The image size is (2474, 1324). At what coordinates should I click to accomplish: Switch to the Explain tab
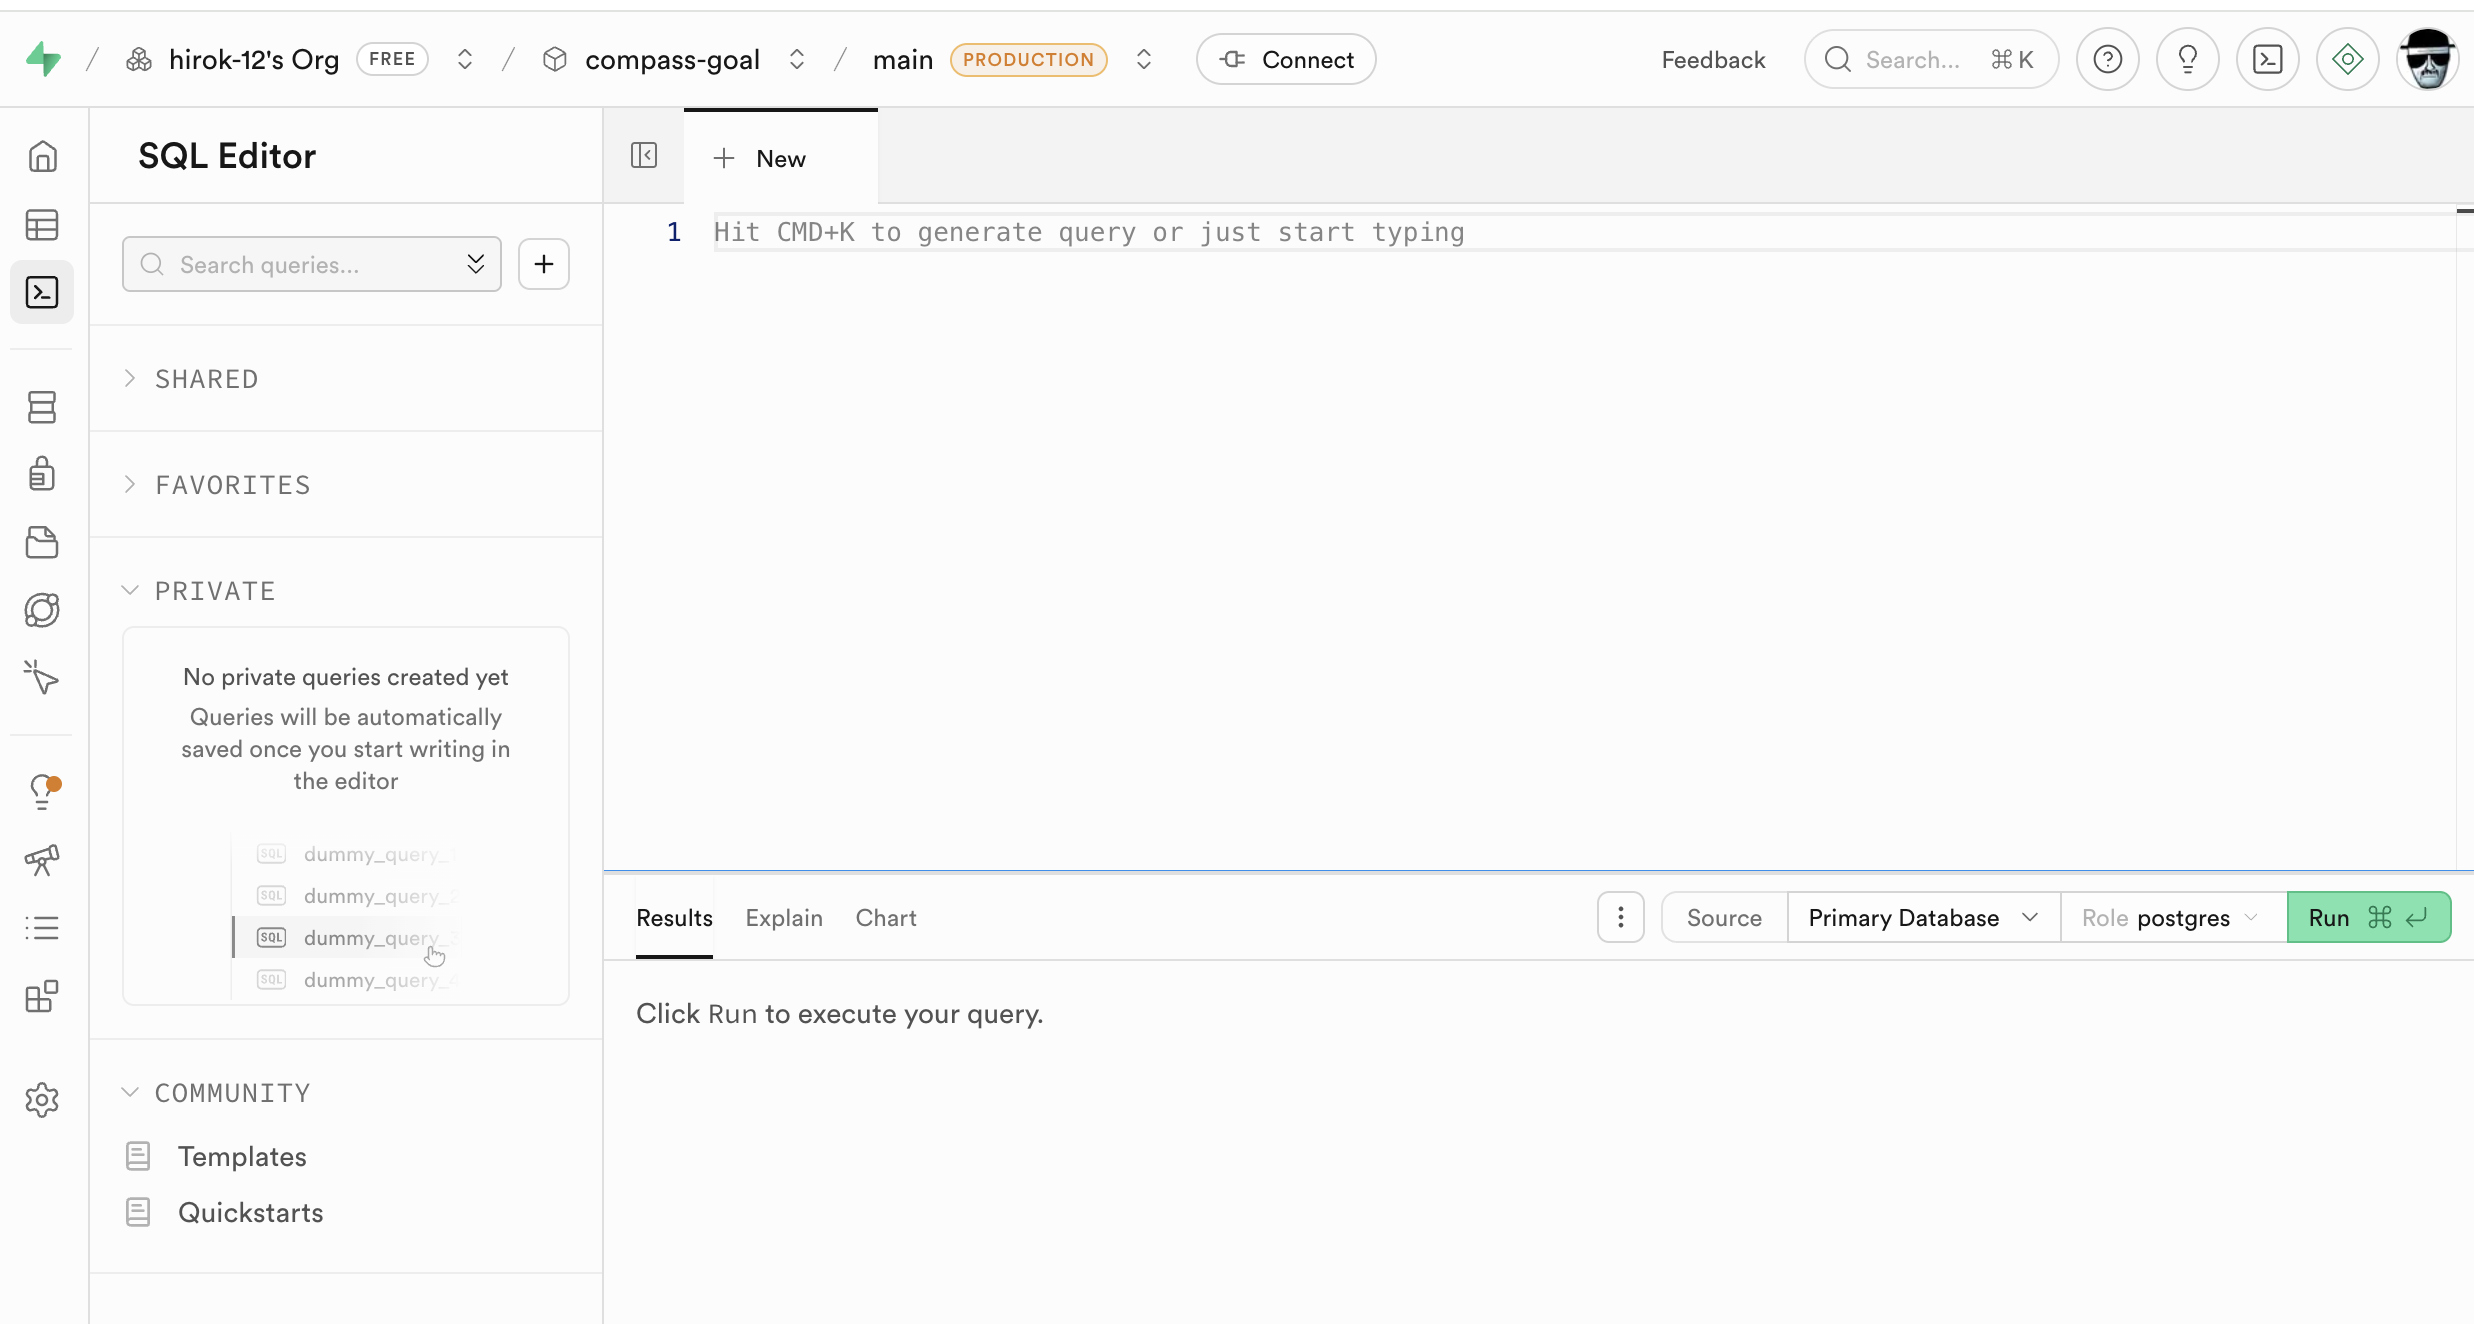(x=783, y=917)
